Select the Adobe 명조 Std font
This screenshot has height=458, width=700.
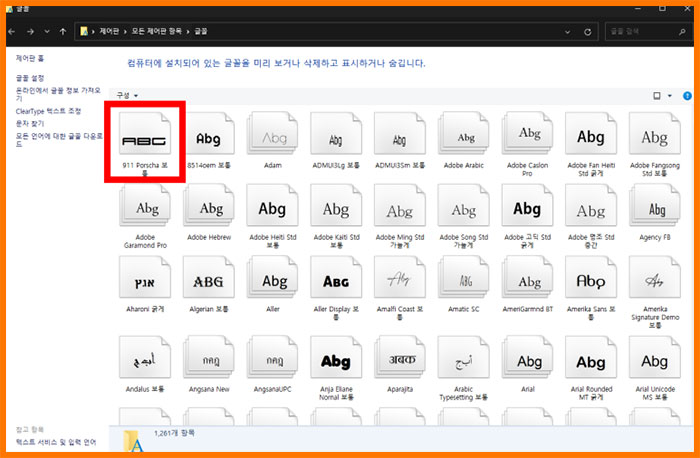pyautogui.click(x=591, y=206)
